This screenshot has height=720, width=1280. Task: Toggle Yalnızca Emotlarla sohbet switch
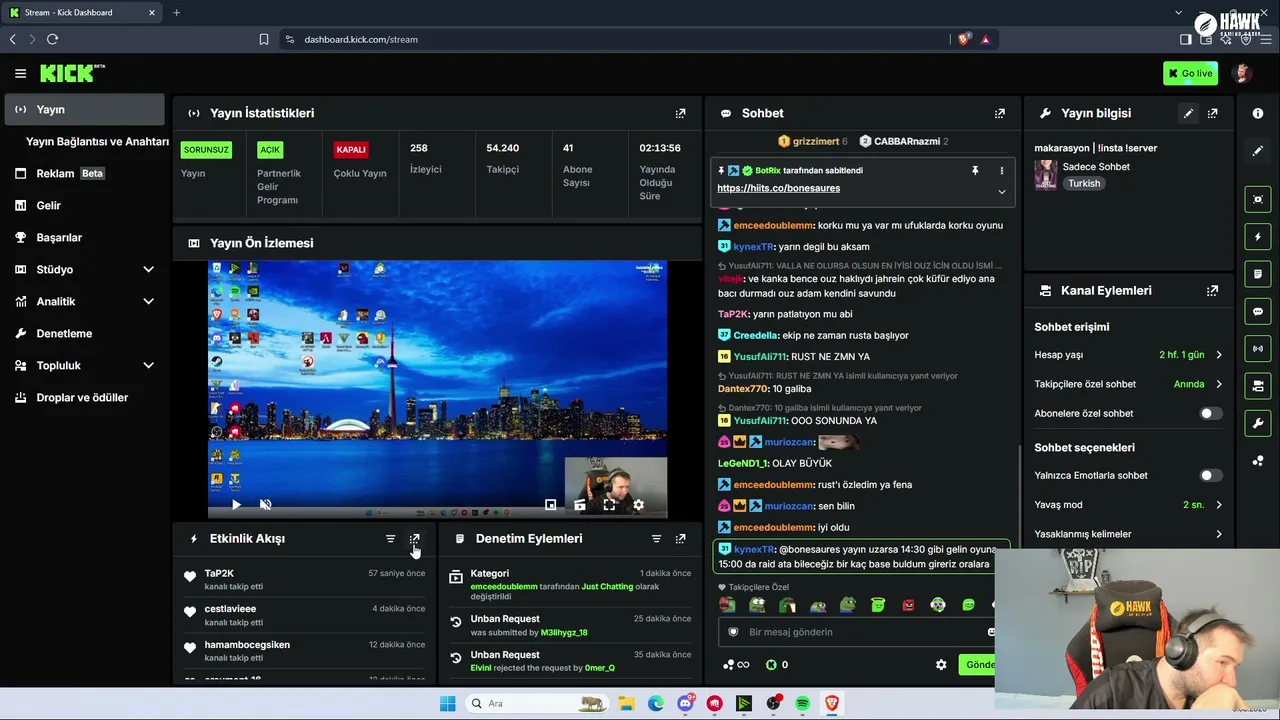[1210, 476]
